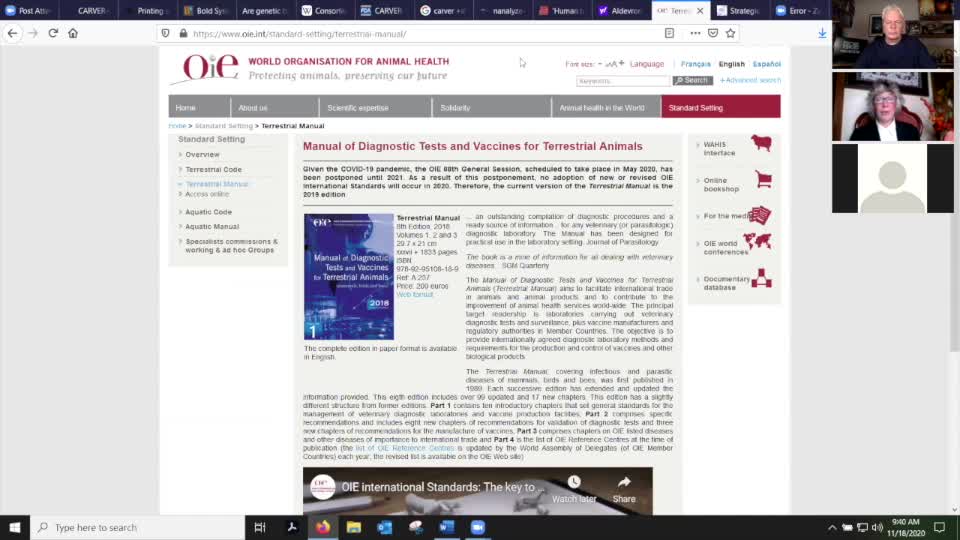Click the Windows taskbar search box

(x=138, y=527)
